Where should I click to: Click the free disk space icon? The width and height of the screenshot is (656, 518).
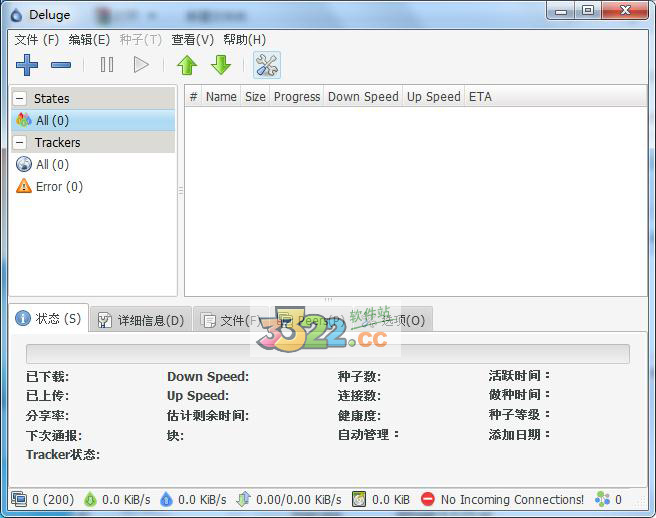point(359,499)
